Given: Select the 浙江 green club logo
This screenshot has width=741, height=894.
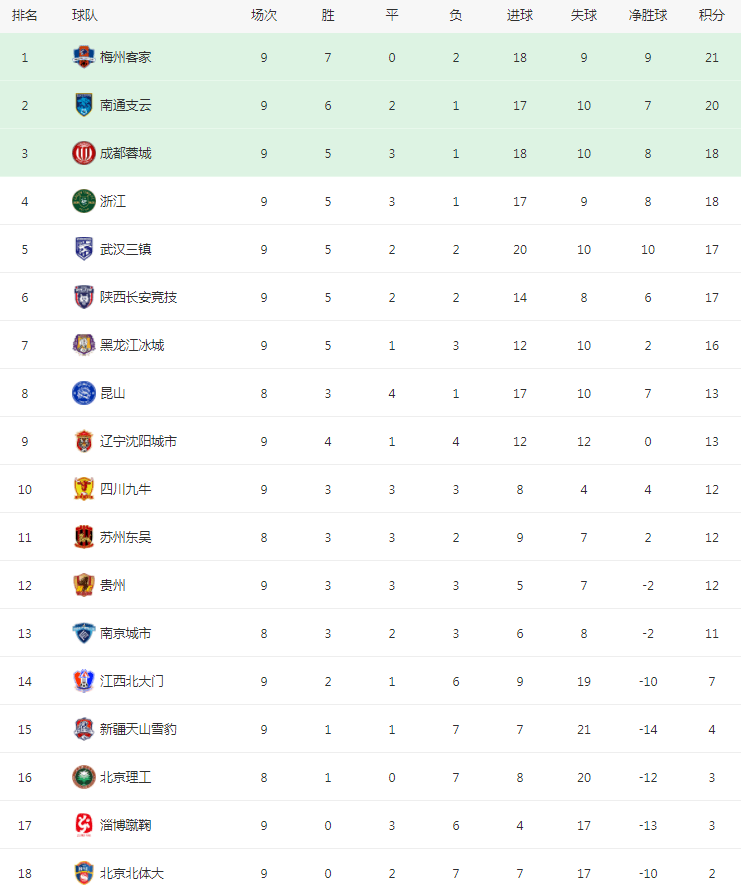Looking at the screenshot, I should (84, 201).
